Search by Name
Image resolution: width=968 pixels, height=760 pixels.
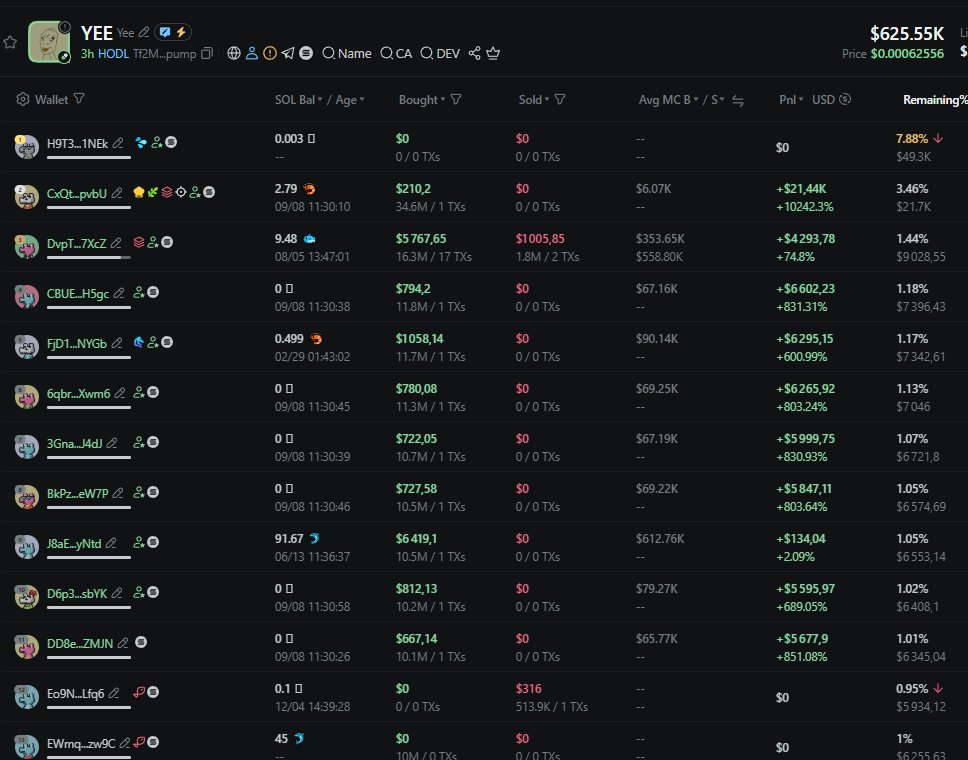347,54
